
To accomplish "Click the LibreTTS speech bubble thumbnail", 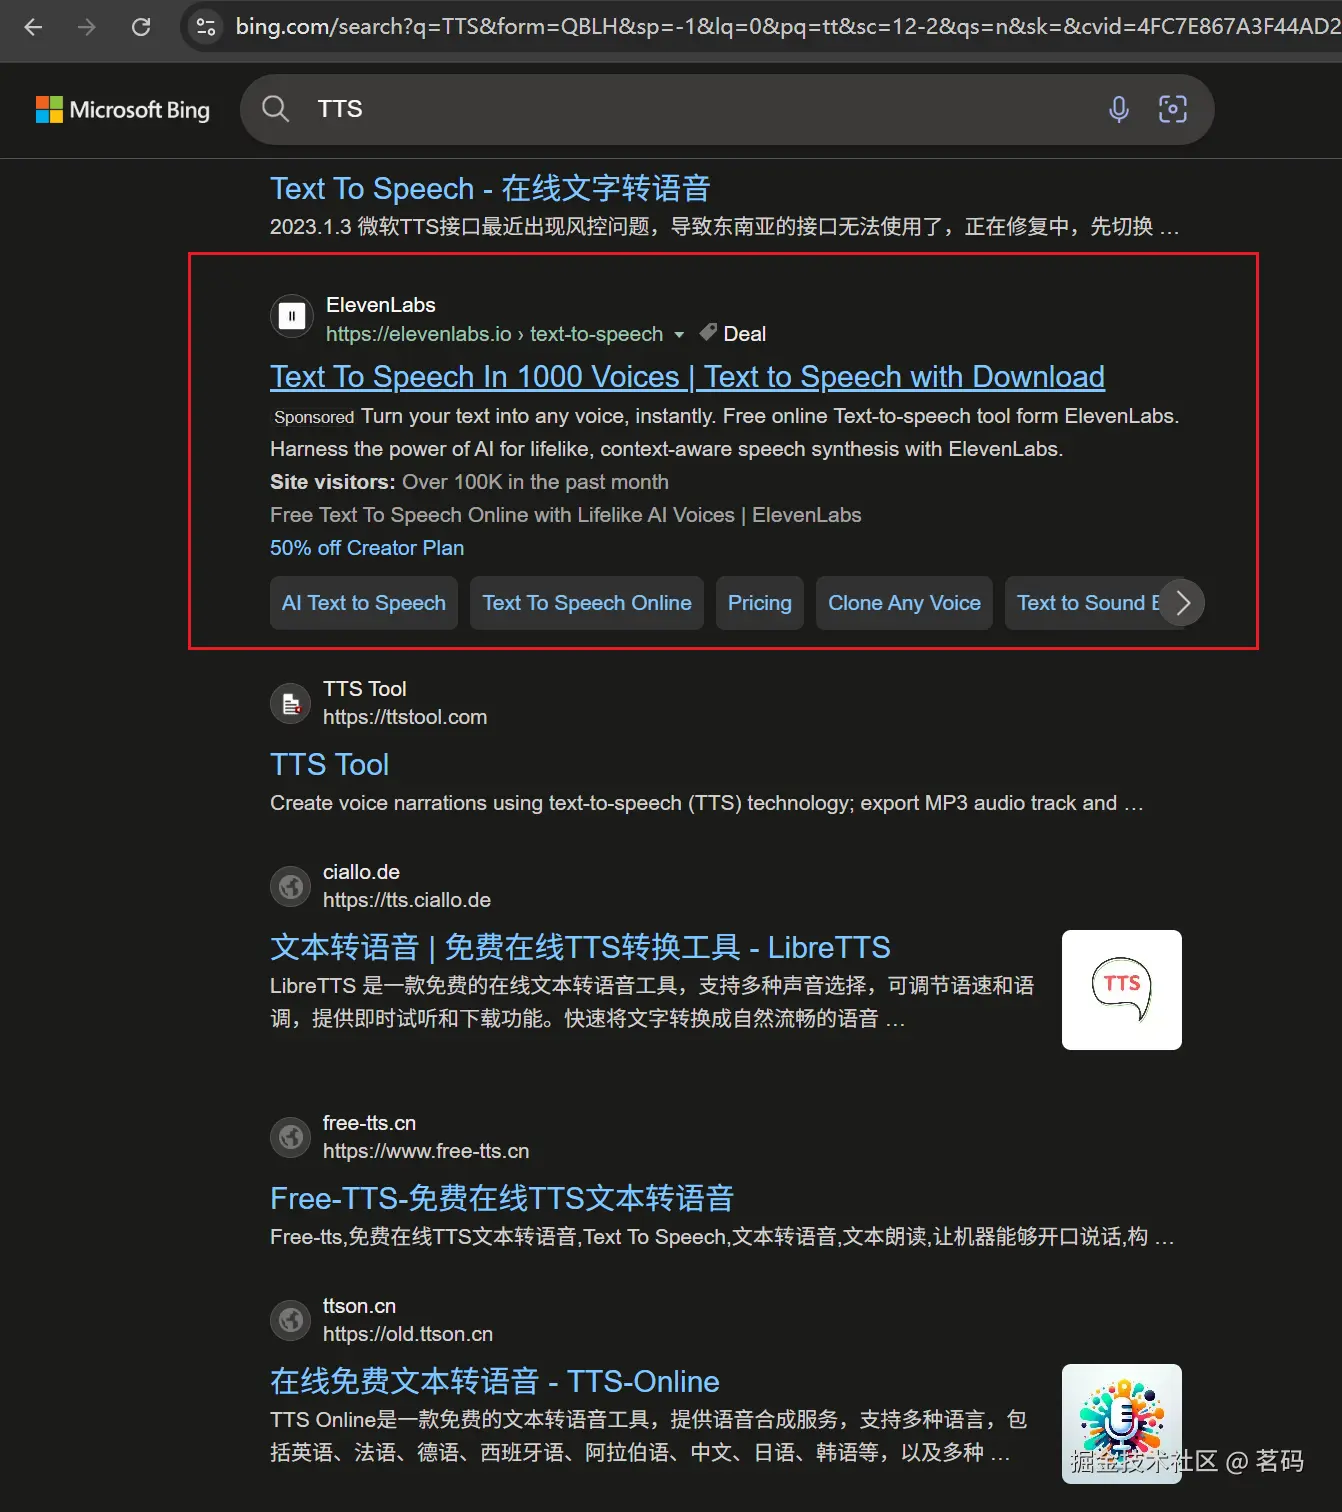I will pos(1122,990).
